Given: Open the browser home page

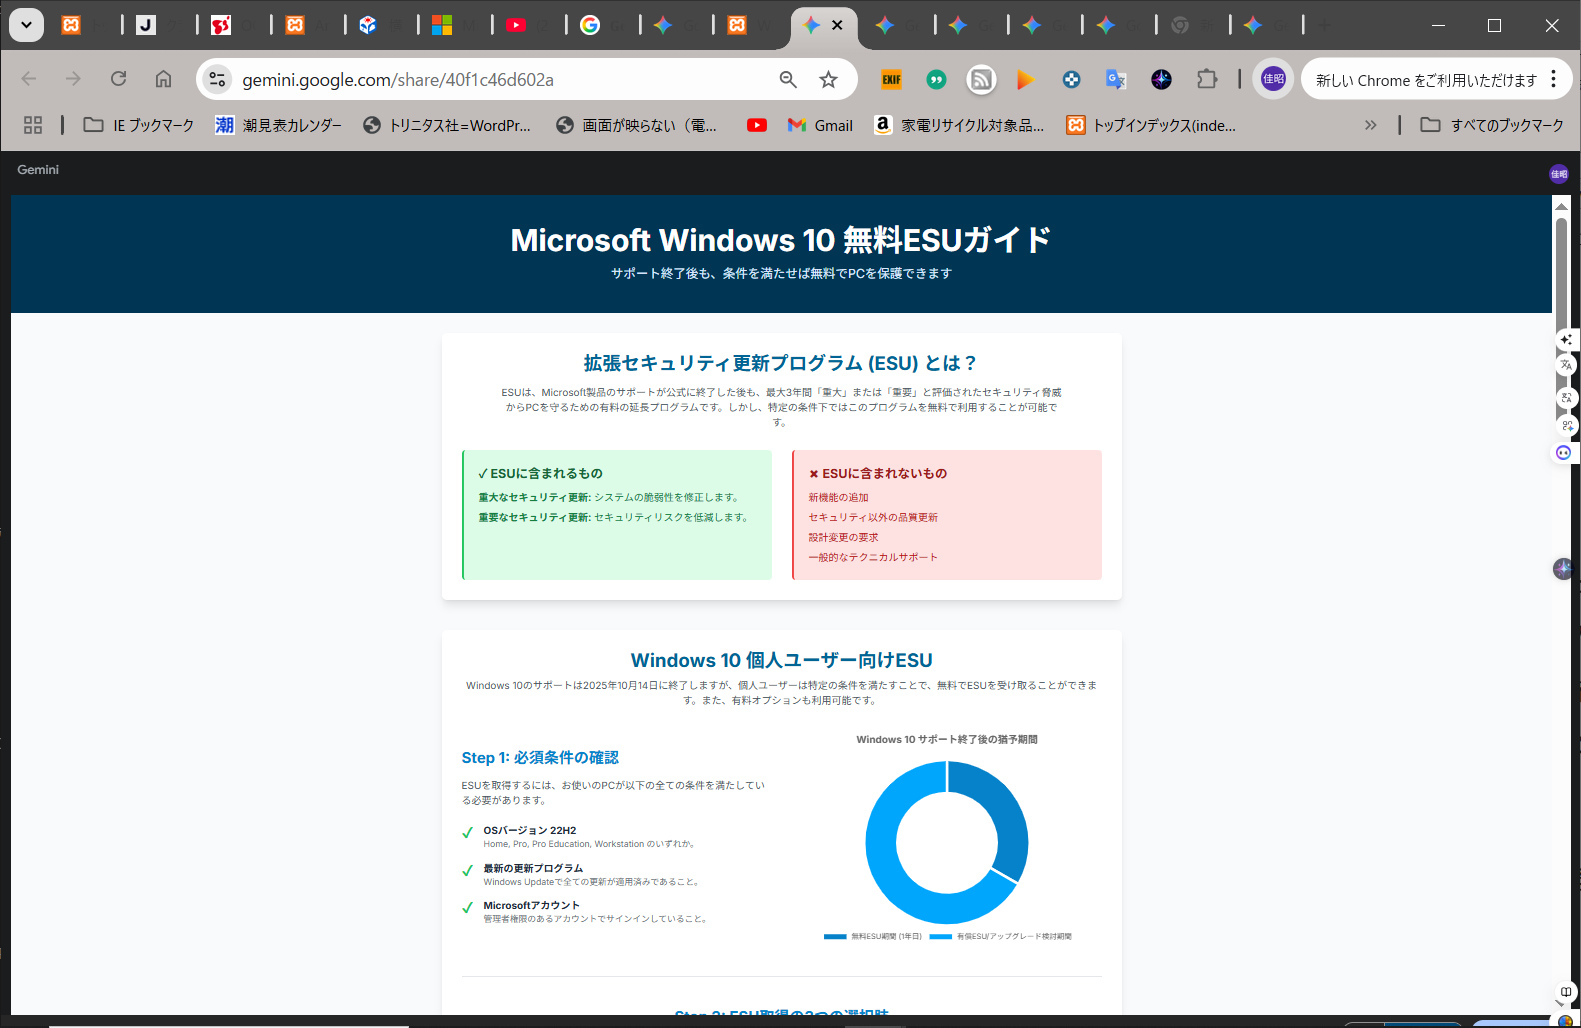Looking at the screenshot, I should point(163,79).
